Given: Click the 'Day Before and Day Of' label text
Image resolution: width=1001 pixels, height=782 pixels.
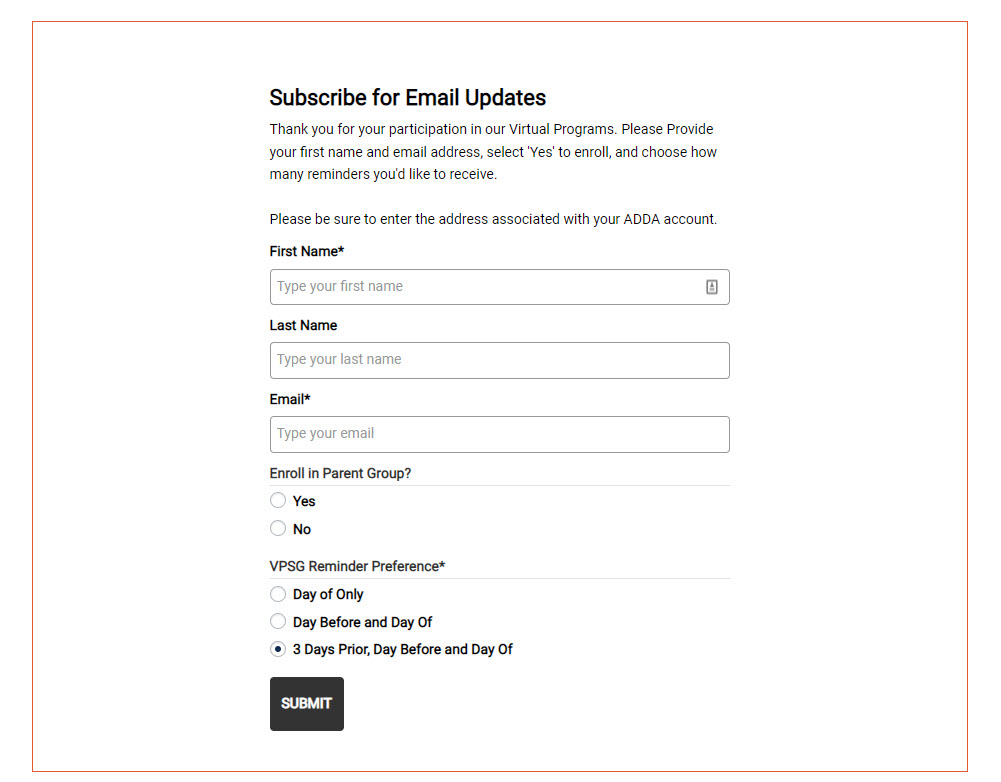Looking at the screenshot, I should point(362,622).
